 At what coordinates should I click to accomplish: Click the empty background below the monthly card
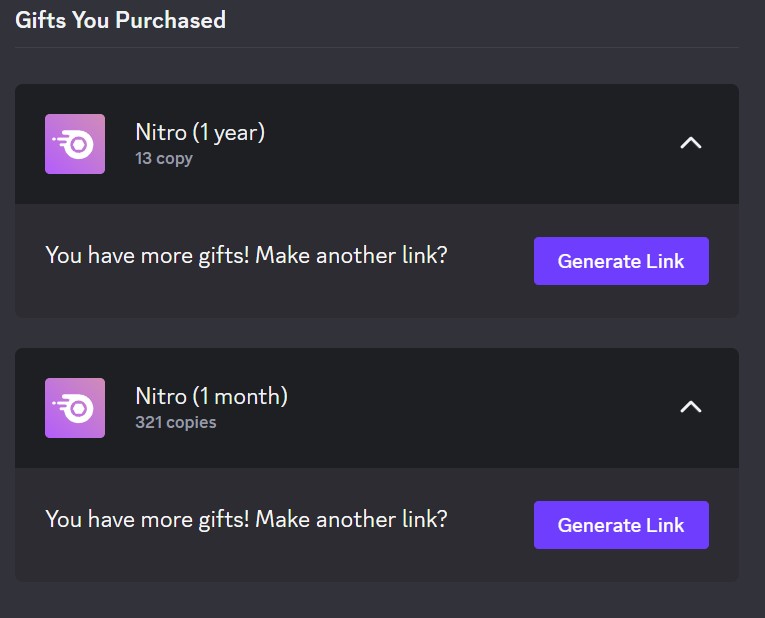376,600
